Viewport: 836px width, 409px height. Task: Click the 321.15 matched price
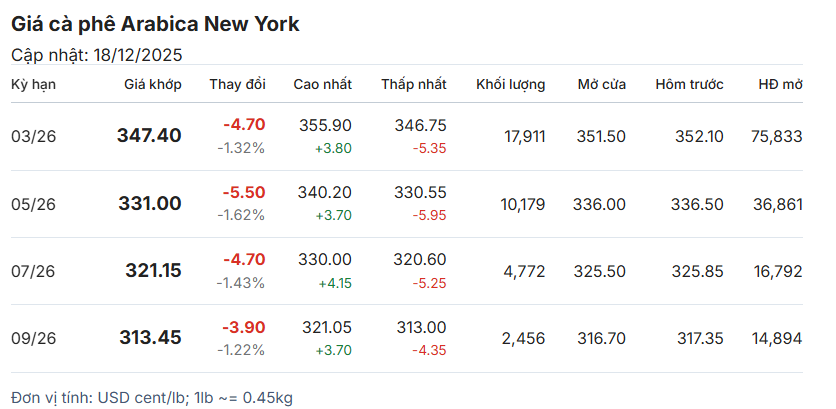click(153, 270)
